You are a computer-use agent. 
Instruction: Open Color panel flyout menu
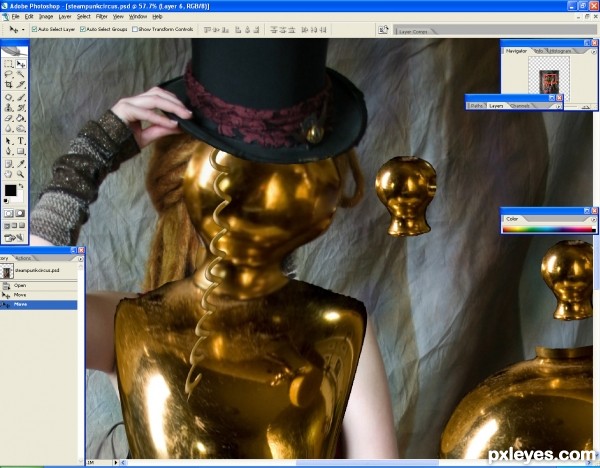click(x=593, y=219)
